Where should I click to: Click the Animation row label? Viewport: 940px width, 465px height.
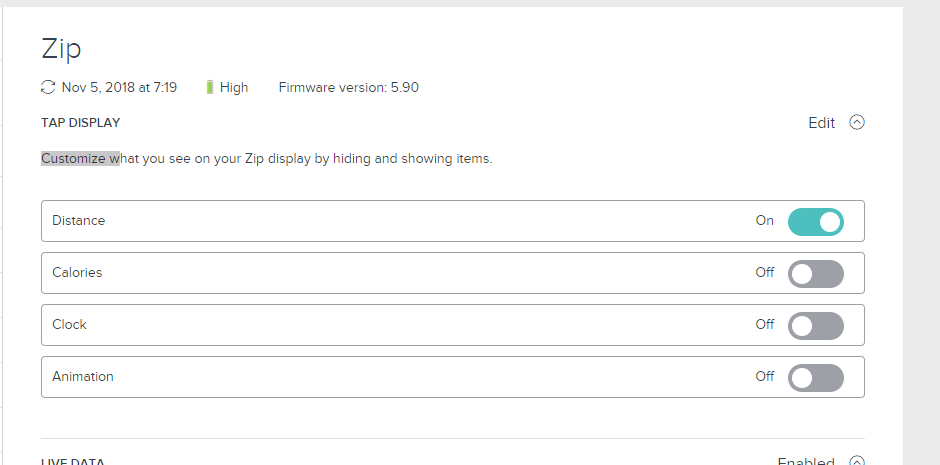[x=82, y=377]
